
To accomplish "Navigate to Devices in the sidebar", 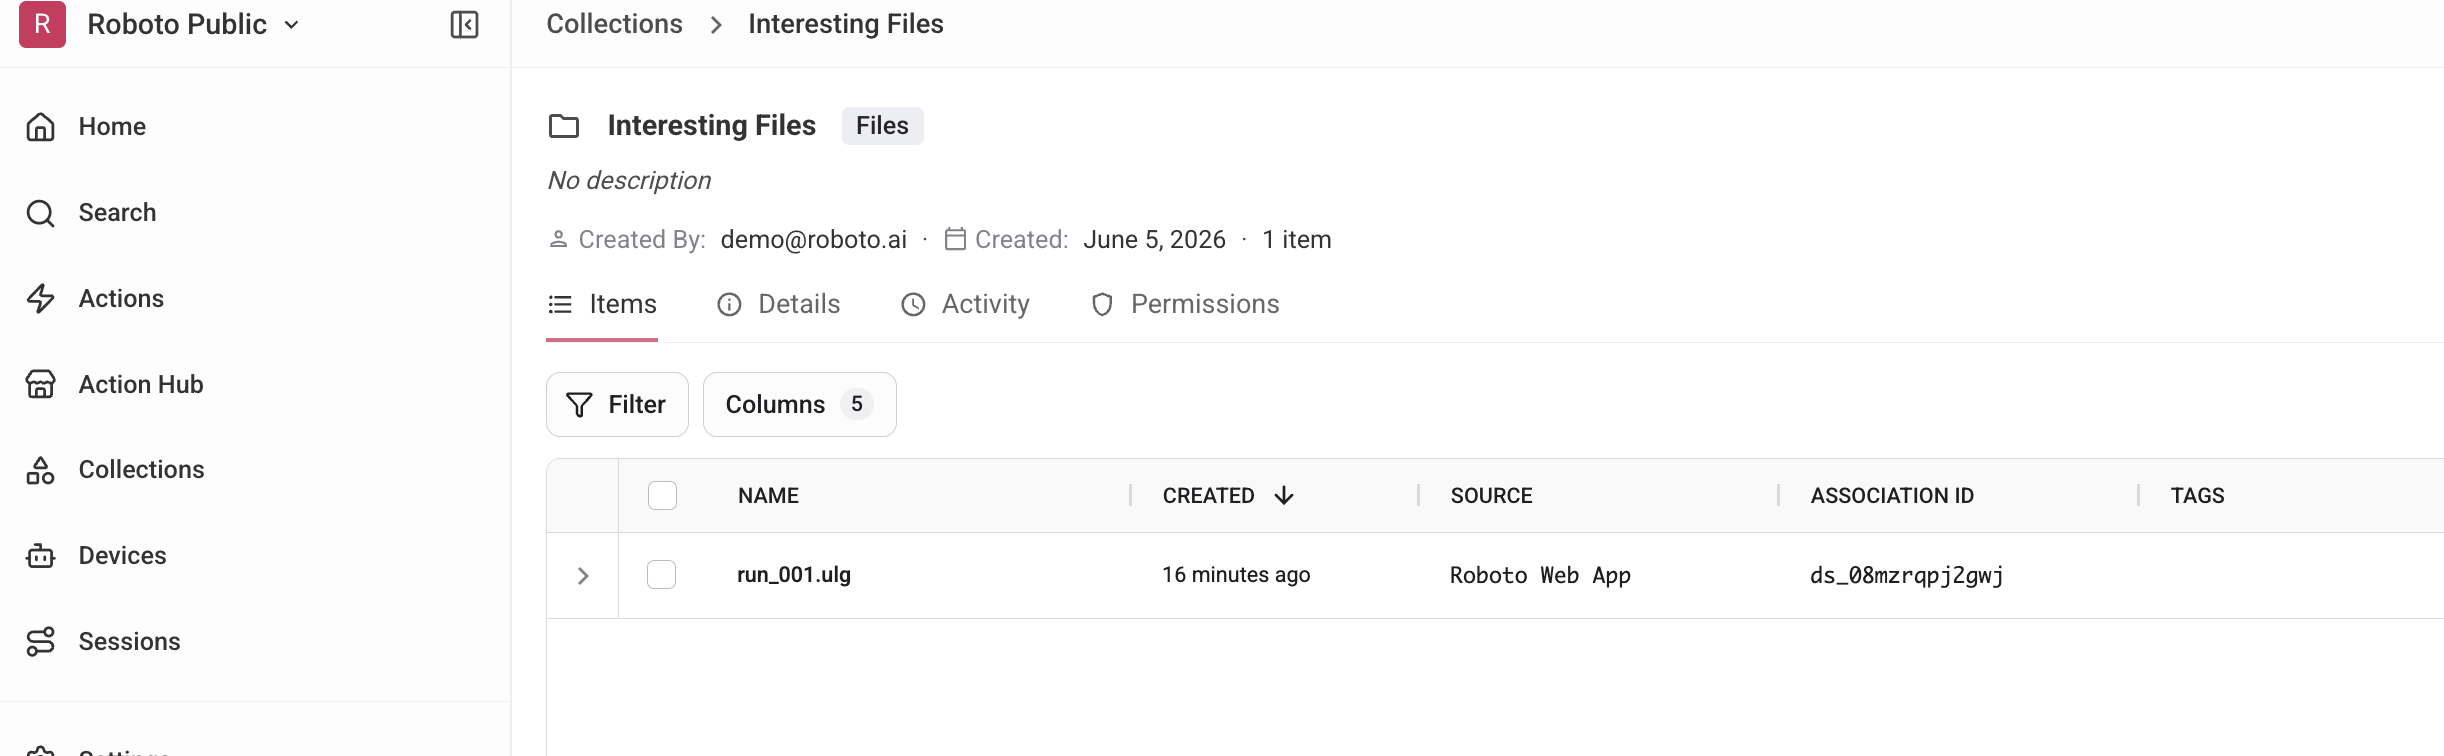I will (122, 556).
